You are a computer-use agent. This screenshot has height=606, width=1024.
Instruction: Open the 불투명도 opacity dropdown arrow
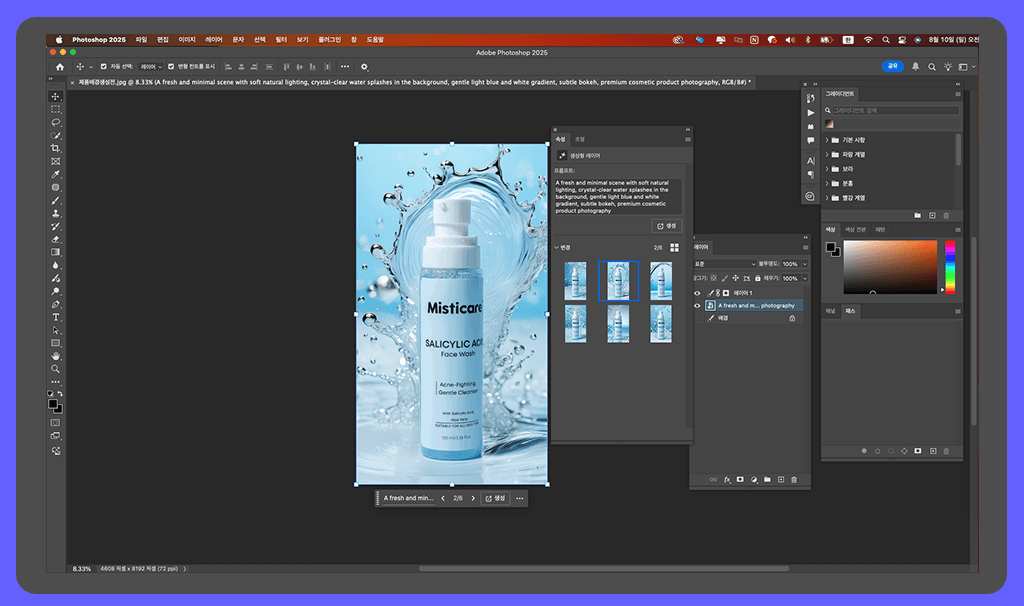coord(805,264)
